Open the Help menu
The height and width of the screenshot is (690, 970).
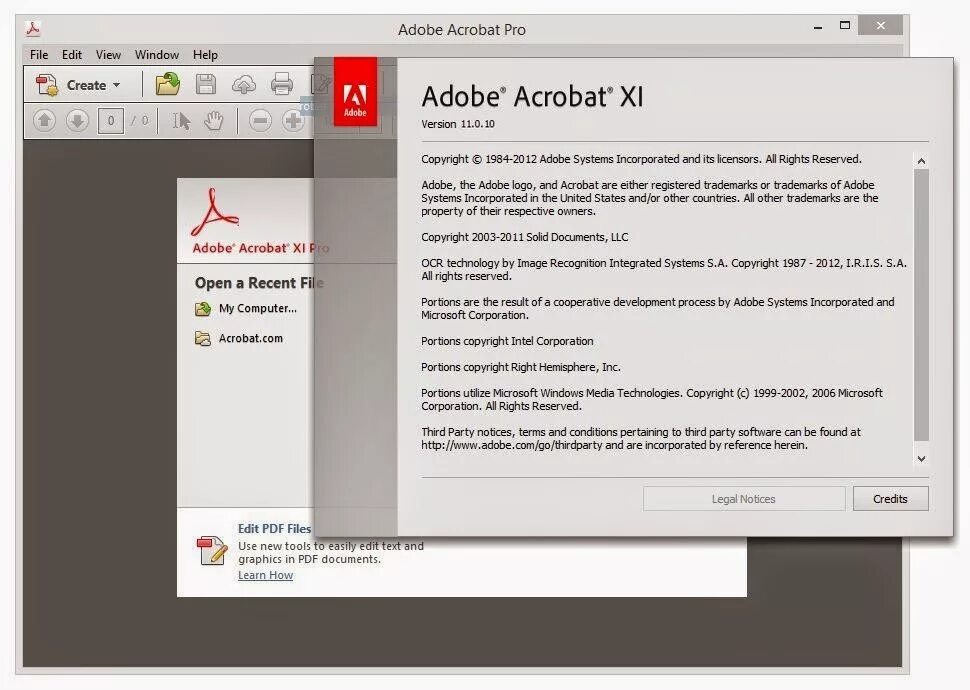(205, 54)
